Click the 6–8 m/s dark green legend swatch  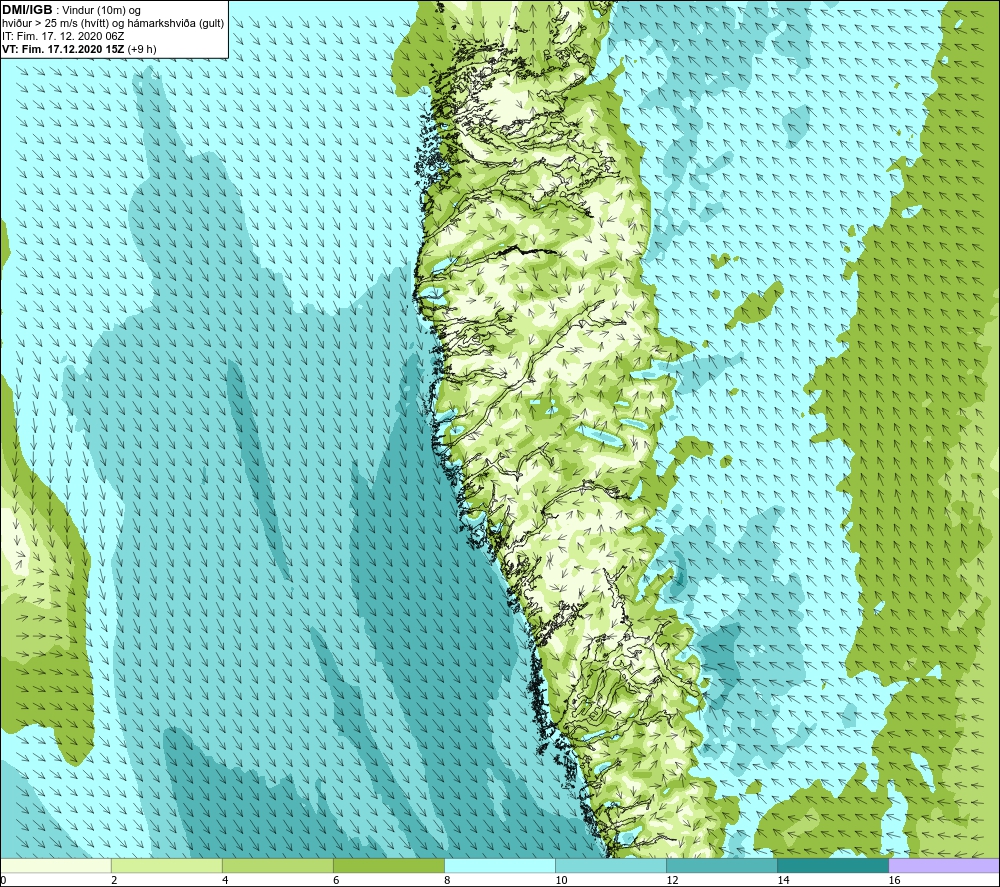pyautogui.click(x=389, y=866)
